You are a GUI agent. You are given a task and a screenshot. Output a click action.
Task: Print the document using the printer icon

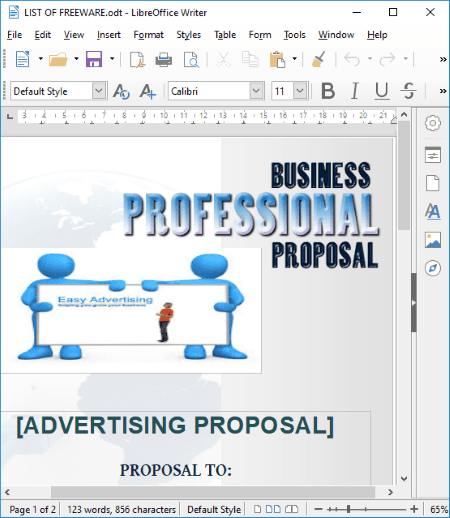click(164, 60)
